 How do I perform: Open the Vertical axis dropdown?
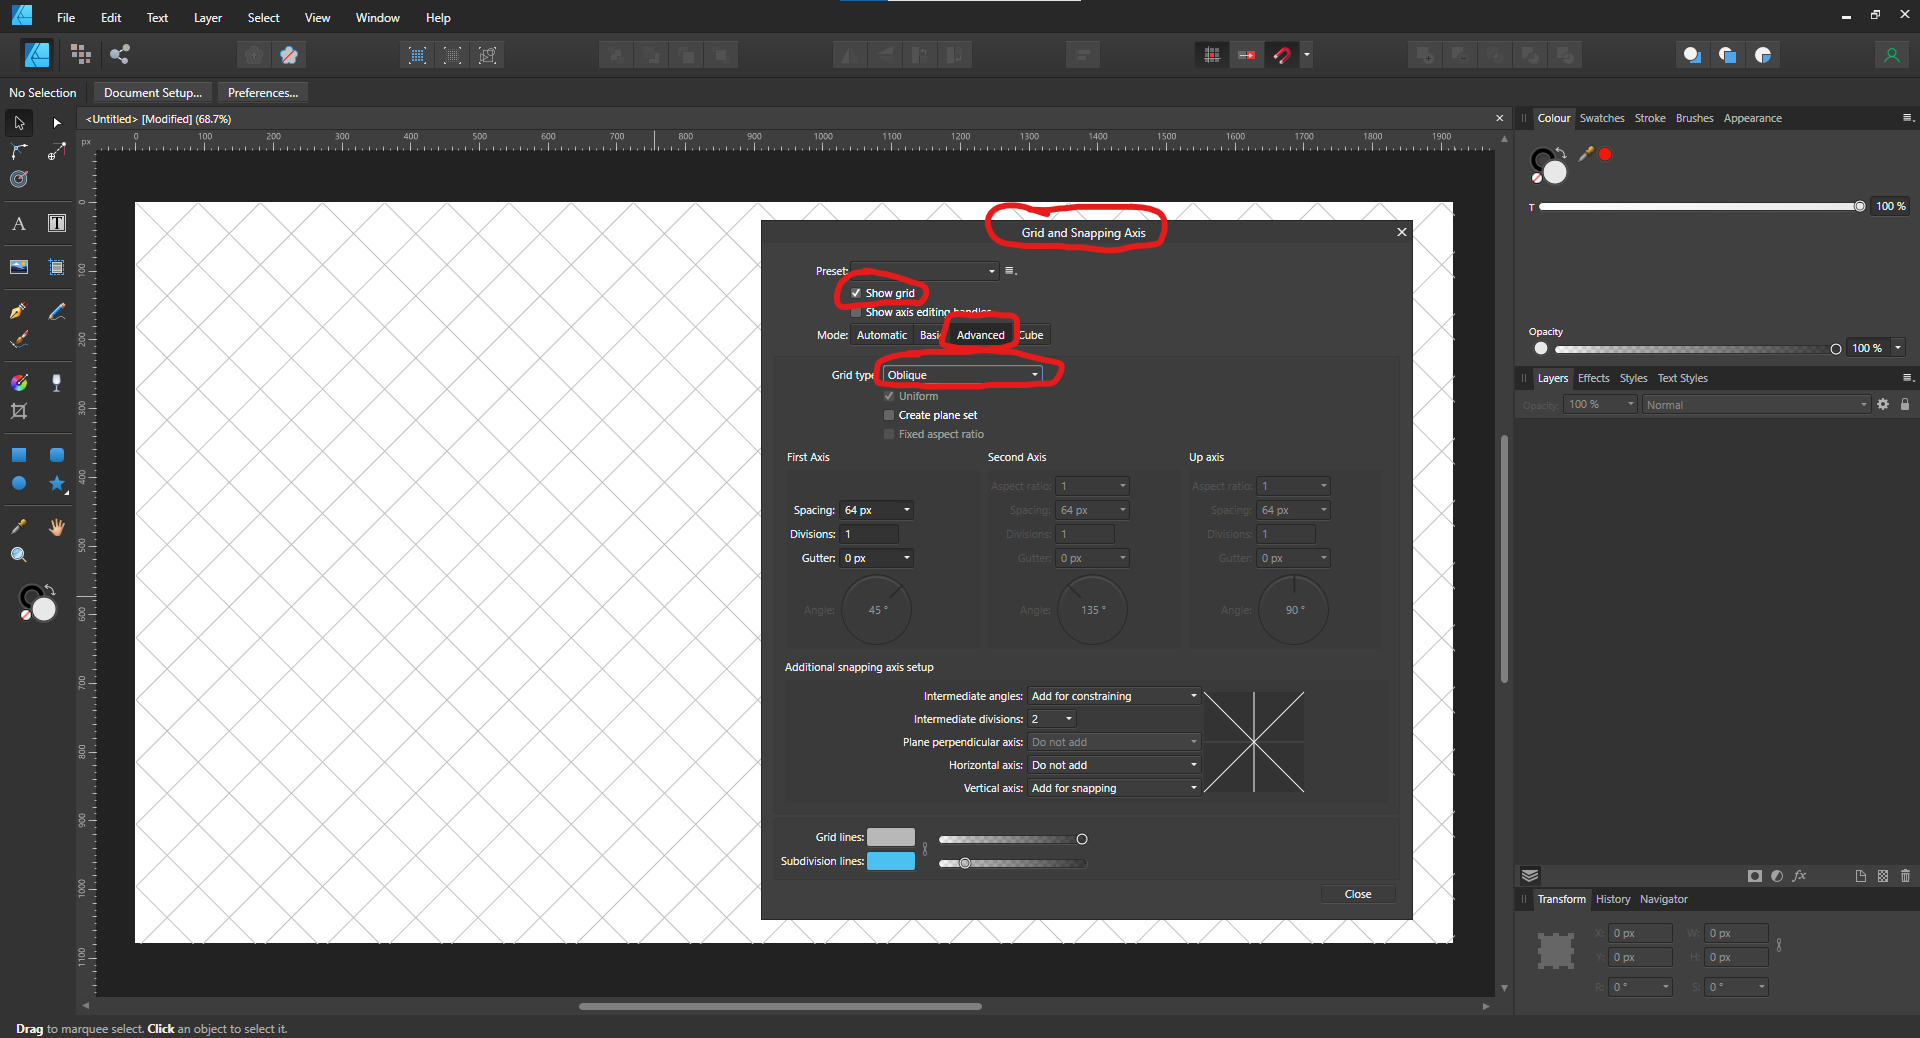click(x=1113, y=788)
